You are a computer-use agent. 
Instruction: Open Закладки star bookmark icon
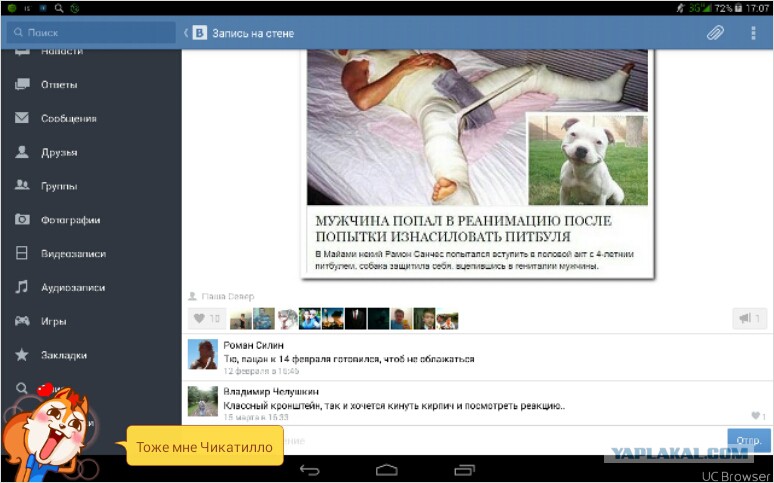point(22,355)
